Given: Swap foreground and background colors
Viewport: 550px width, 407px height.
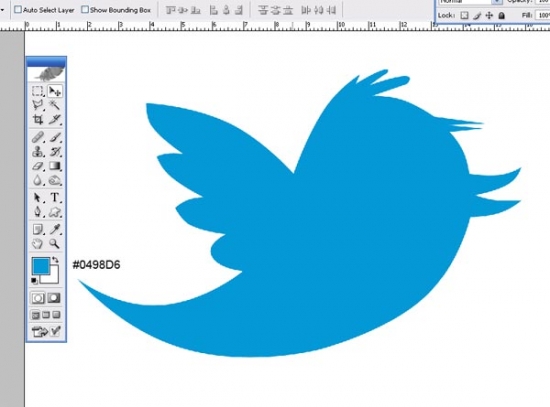Looking at the screenshot, I should (x=55, y=260).
